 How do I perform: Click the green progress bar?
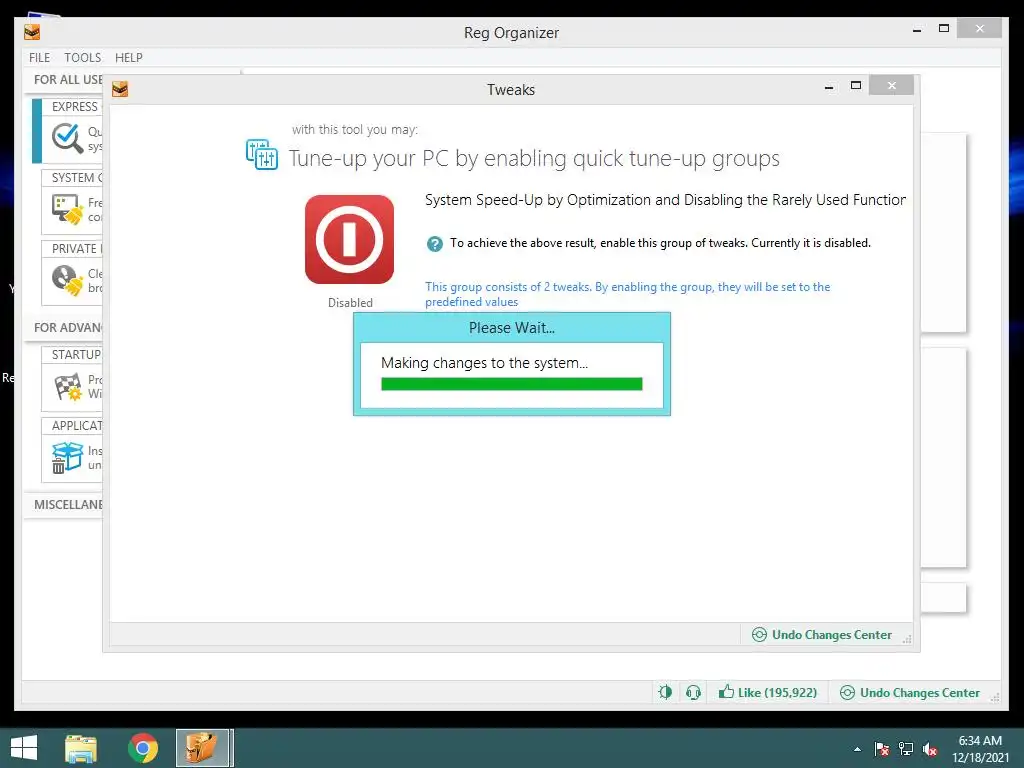pyautogui.click(x=511, y=384)
